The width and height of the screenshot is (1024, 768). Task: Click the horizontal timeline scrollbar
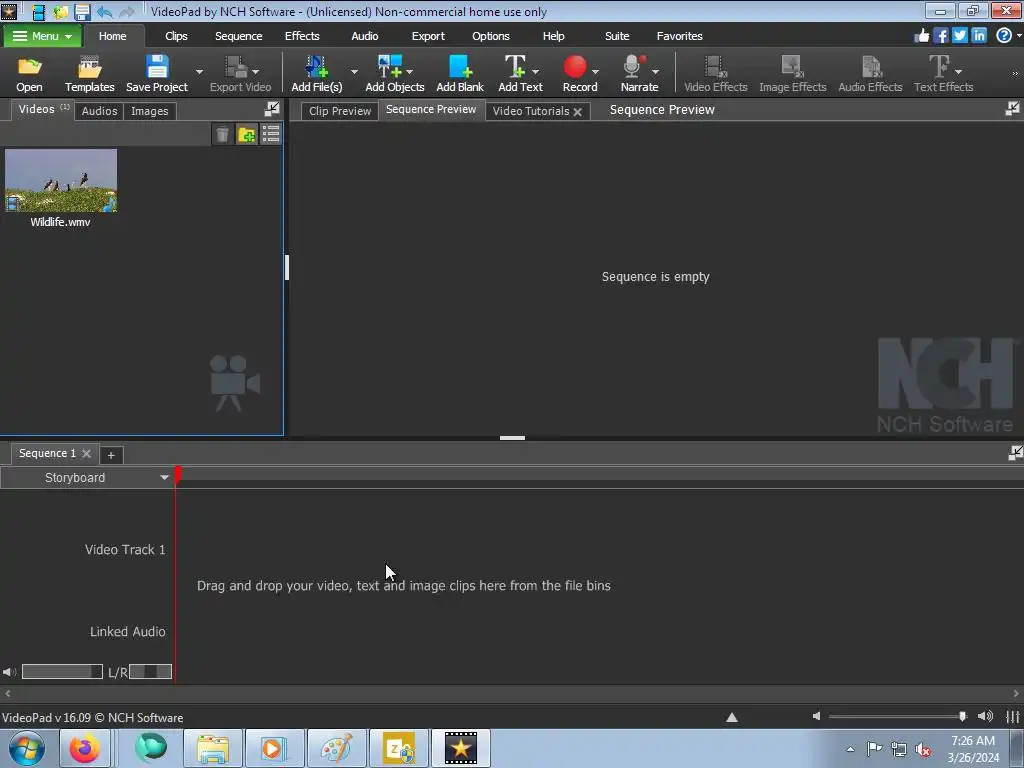click(x=512, y=694)
